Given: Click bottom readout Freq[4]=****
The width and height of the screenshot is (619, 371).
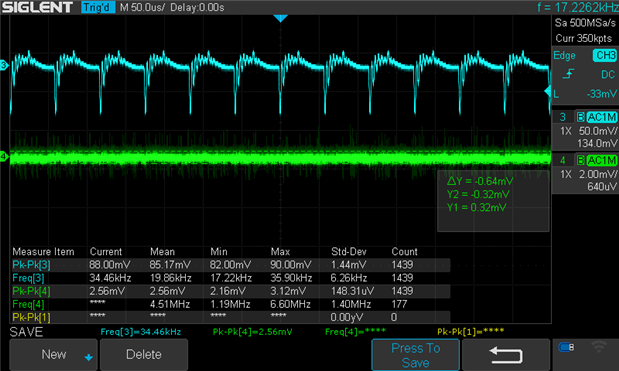Looking at the screenshot, I should click(355, 332).
